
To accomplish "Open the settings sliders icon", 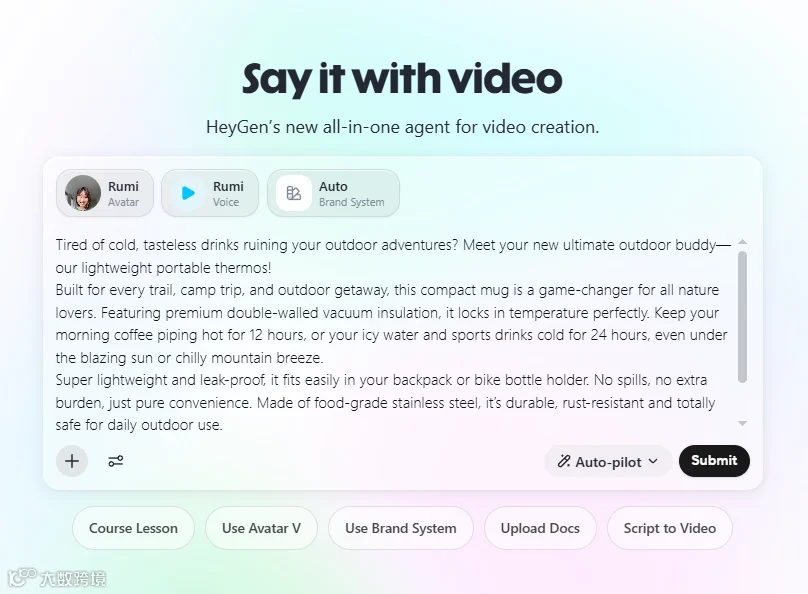I will 115,461.
